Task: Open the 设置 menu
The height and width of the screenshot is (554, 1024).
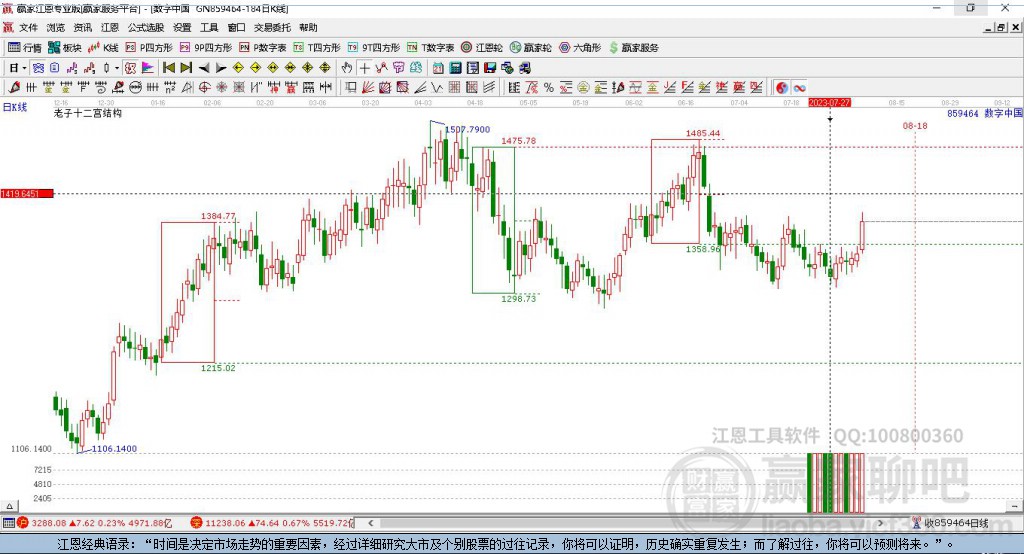Action: click(182, 27)
